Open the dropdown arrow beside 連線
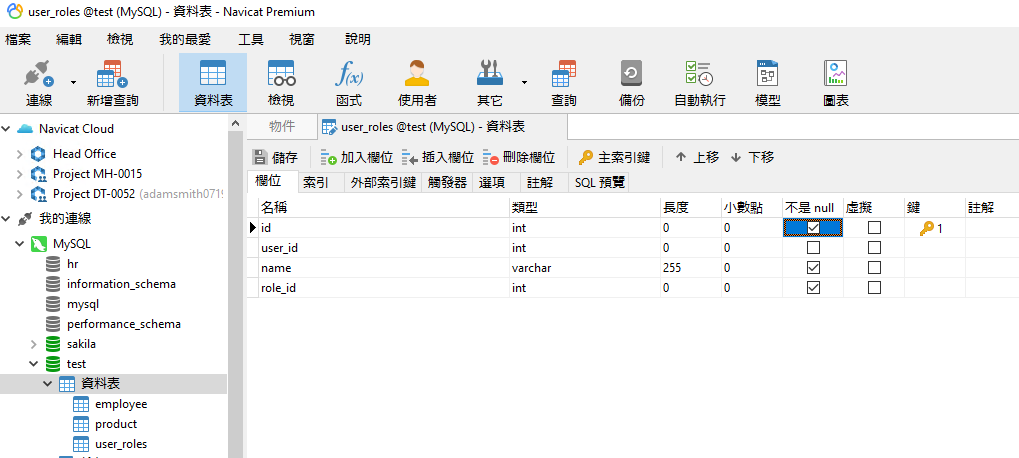 pyautogui.click(x=73, y=83)
